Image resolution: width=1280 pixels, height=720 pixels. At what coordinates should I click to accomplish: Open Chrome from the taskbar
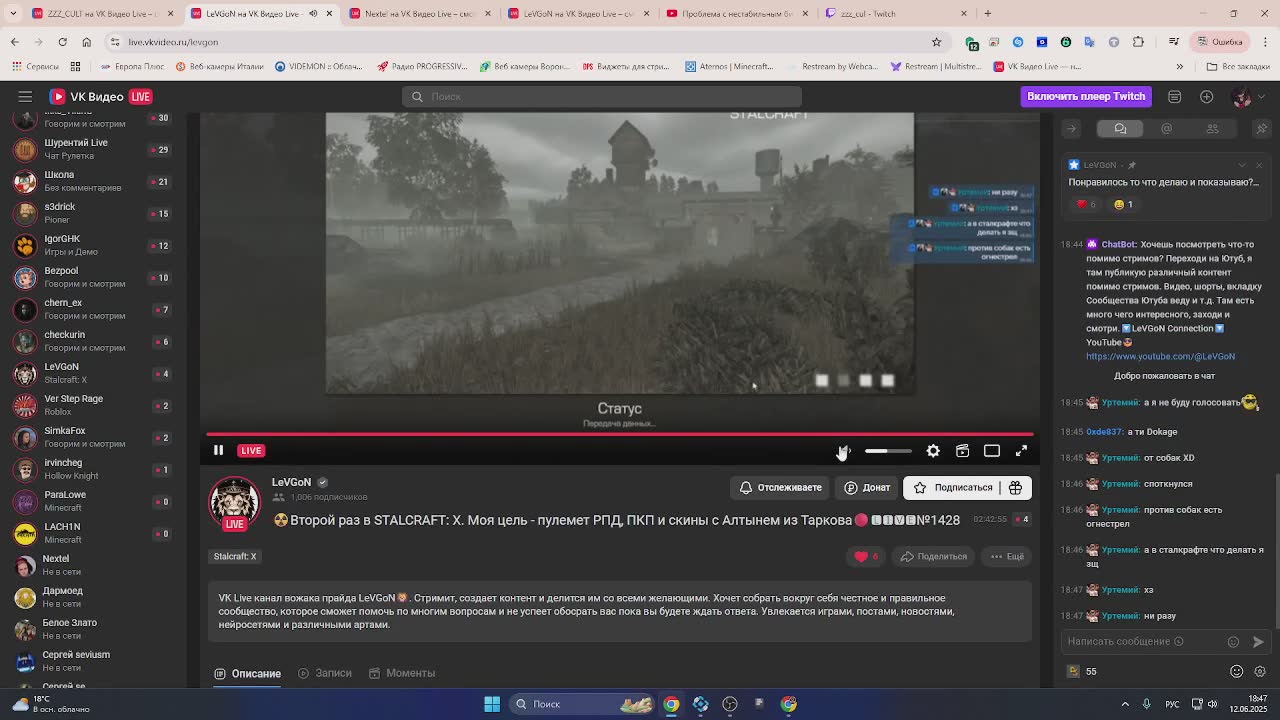[671, 704]
